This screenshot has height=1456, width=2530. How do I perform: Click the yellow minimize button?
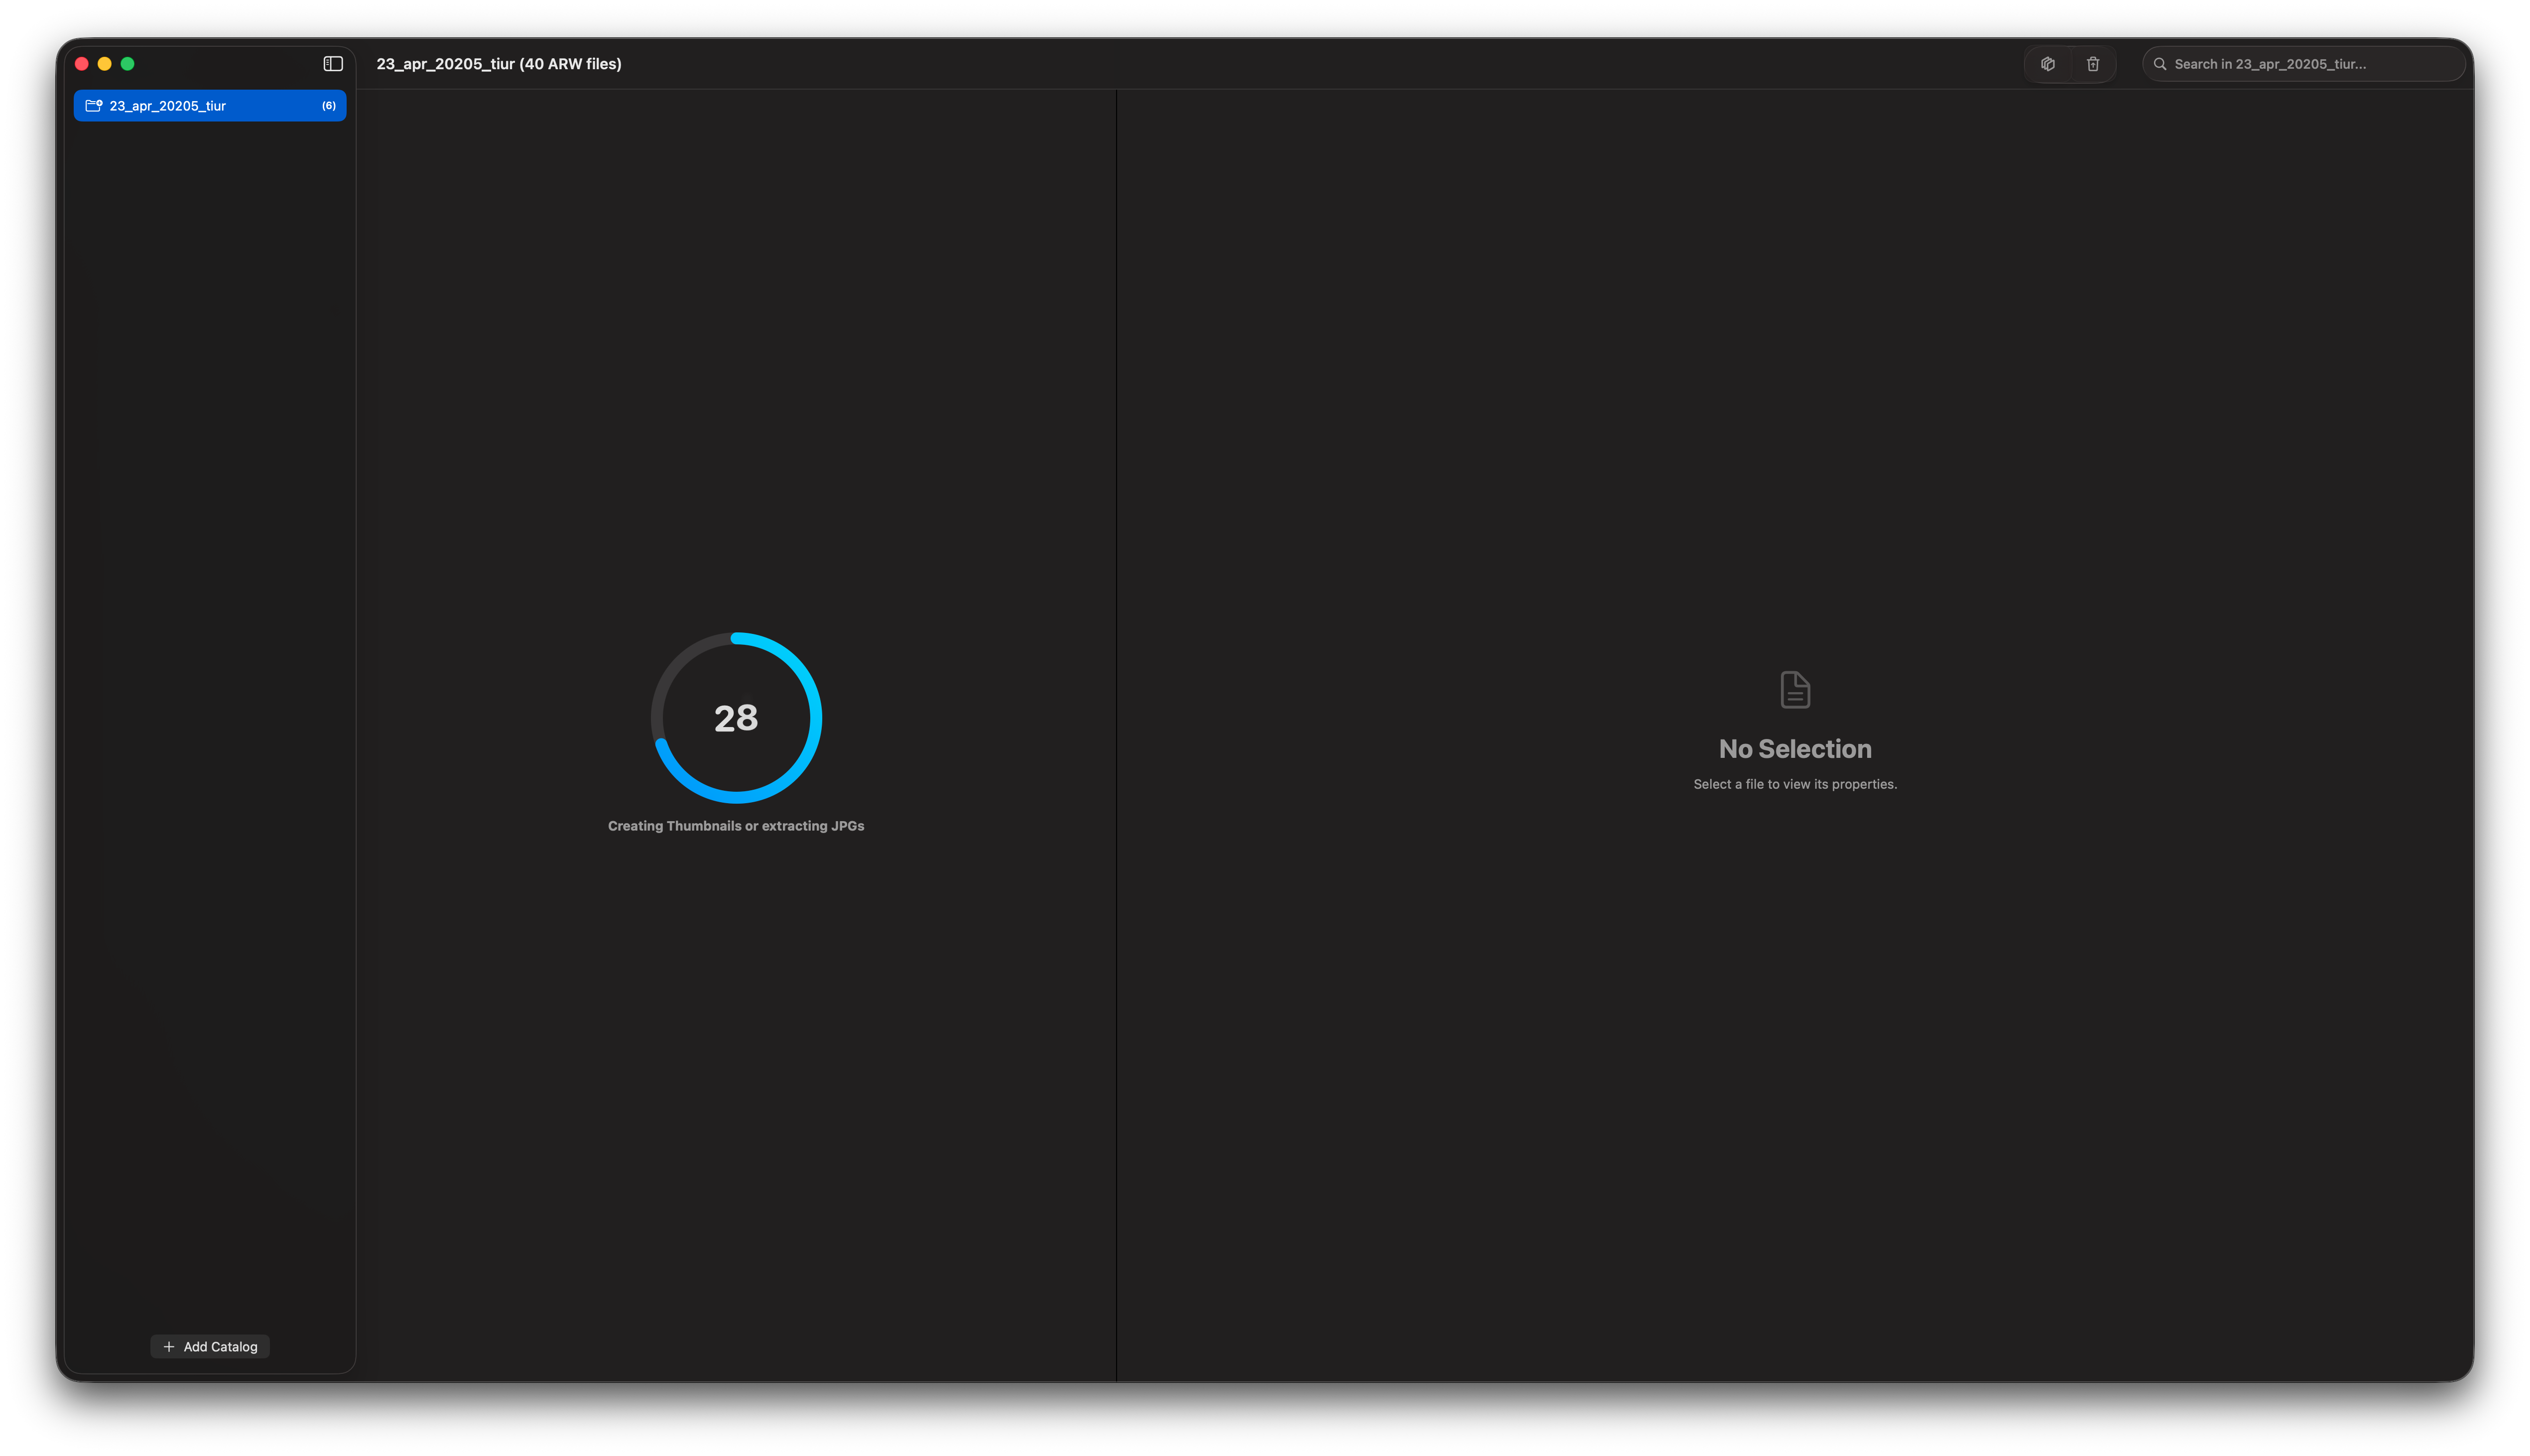[104, 63]
